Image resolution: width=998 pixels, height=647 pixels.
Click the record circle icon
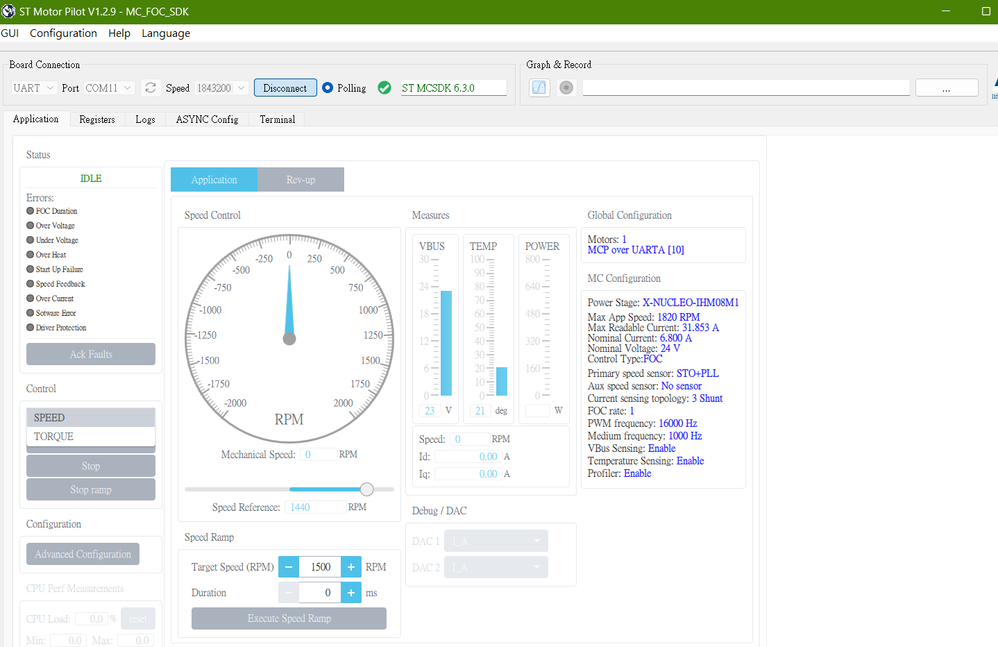coord(566,88)
